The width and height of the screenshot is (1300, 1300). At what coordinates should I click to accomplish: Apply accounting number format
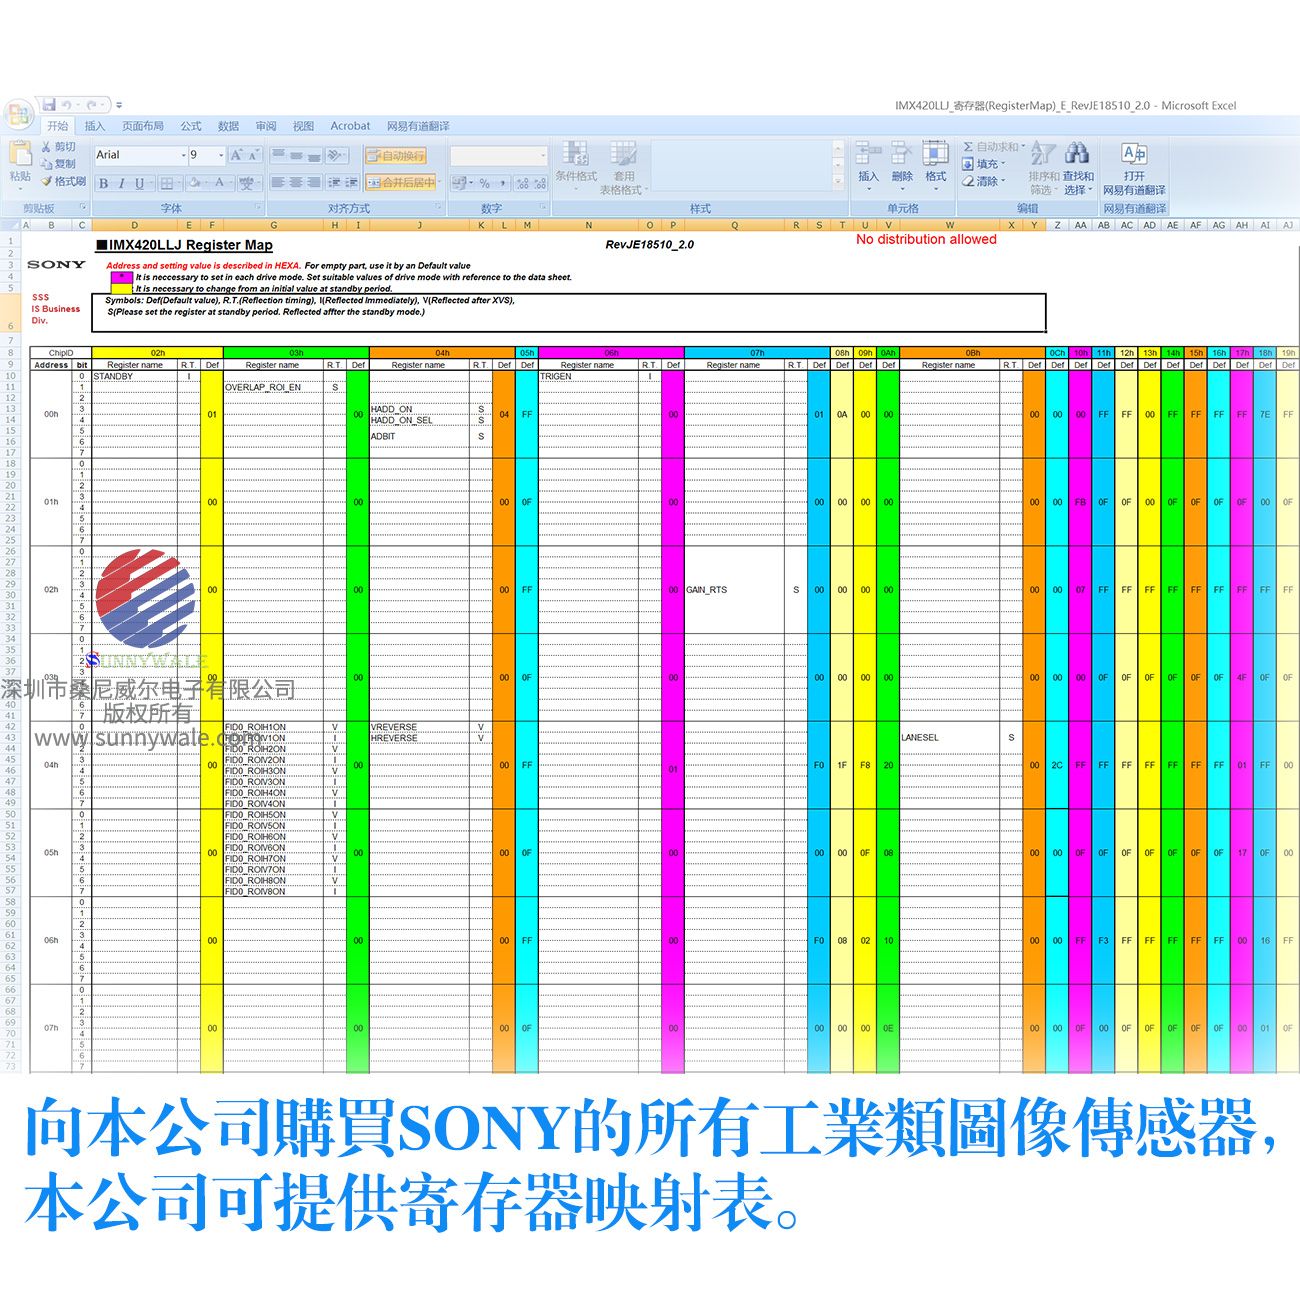click(x=461, y=184)
